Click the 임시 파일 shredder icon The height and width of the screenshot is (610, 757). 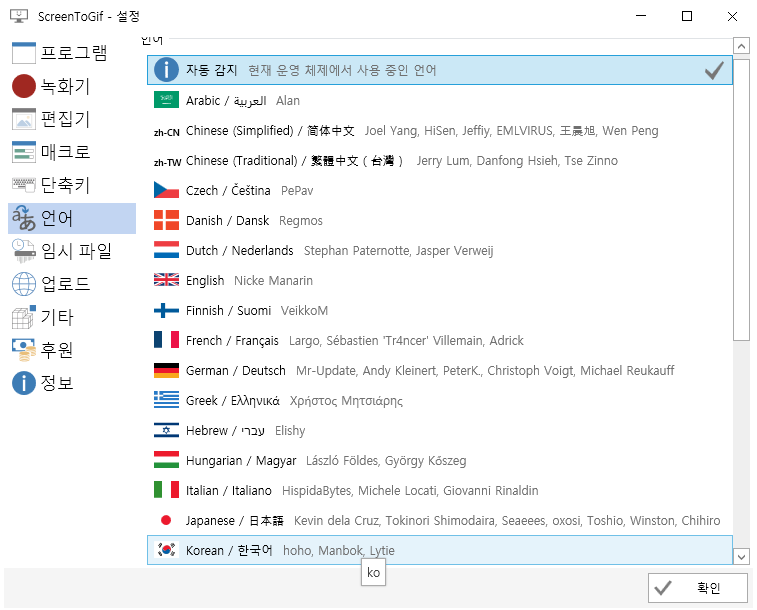pos(24,251)
